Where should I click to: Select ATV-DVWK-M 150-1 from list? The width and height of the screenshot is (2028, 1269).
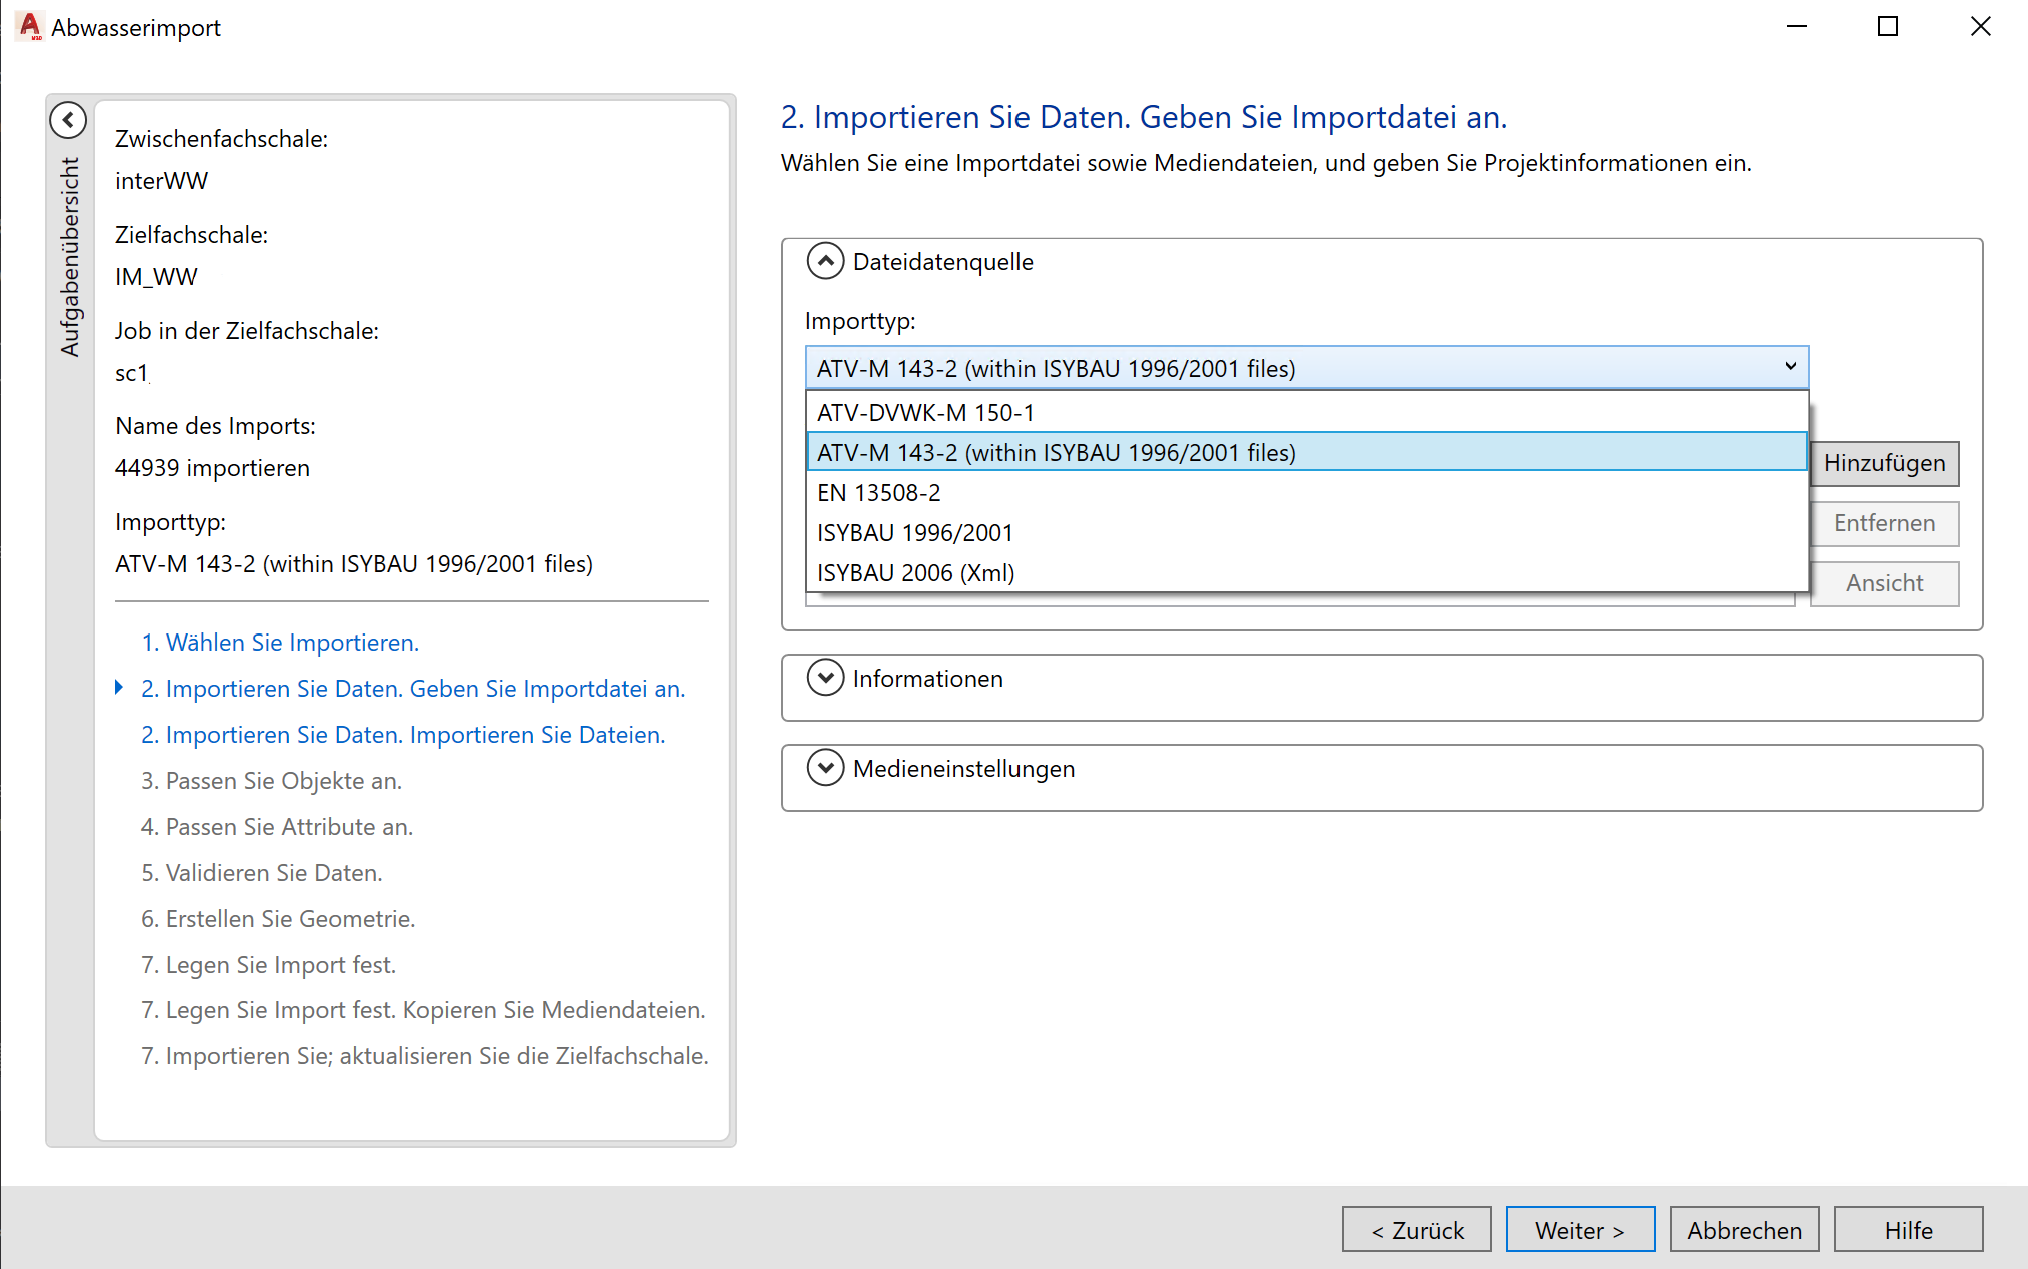925,412
